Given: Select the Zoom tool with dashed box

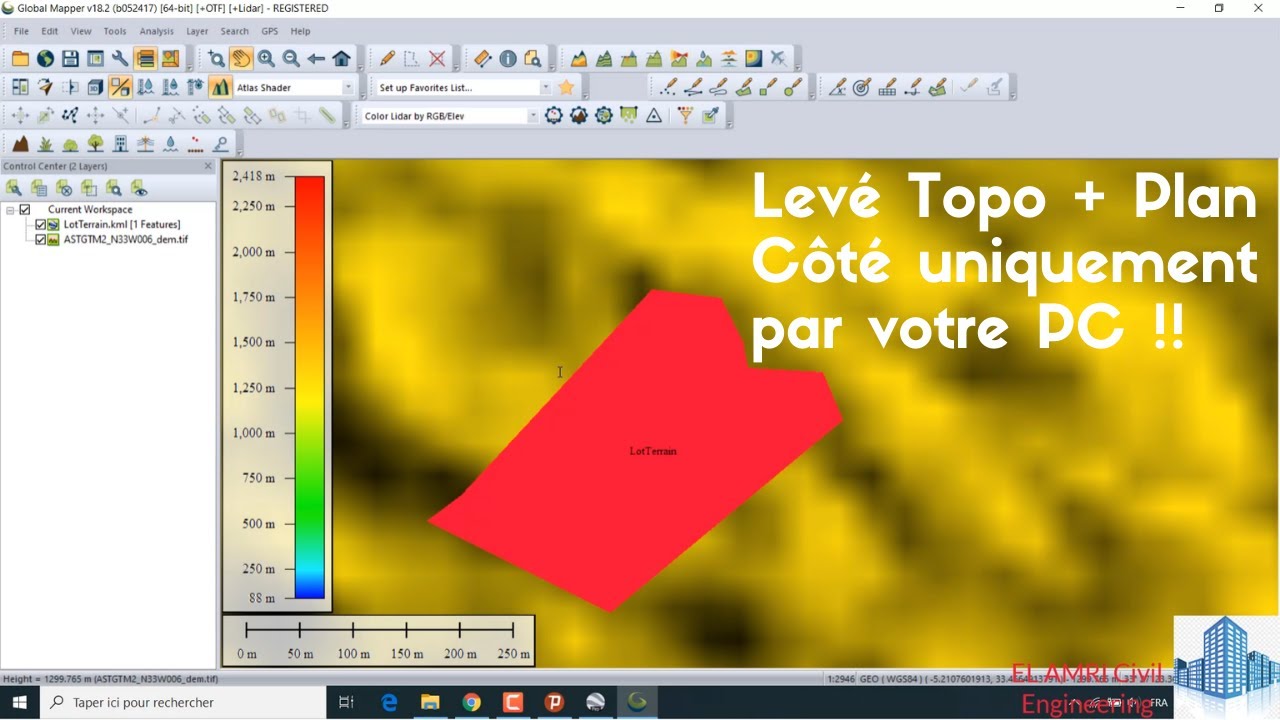Looking at the screenshot, I should click(216, 59).
